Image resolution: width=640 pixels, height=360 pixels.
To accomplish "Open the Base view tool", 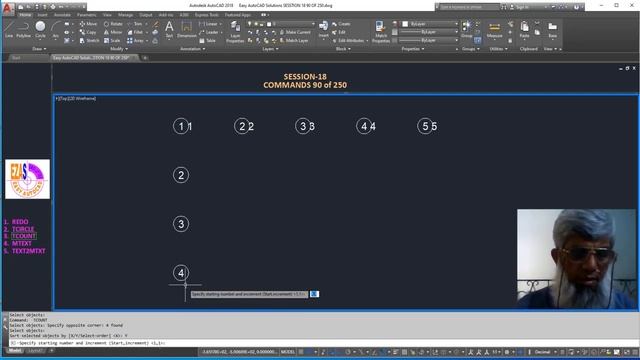I will tap(552, 29).
